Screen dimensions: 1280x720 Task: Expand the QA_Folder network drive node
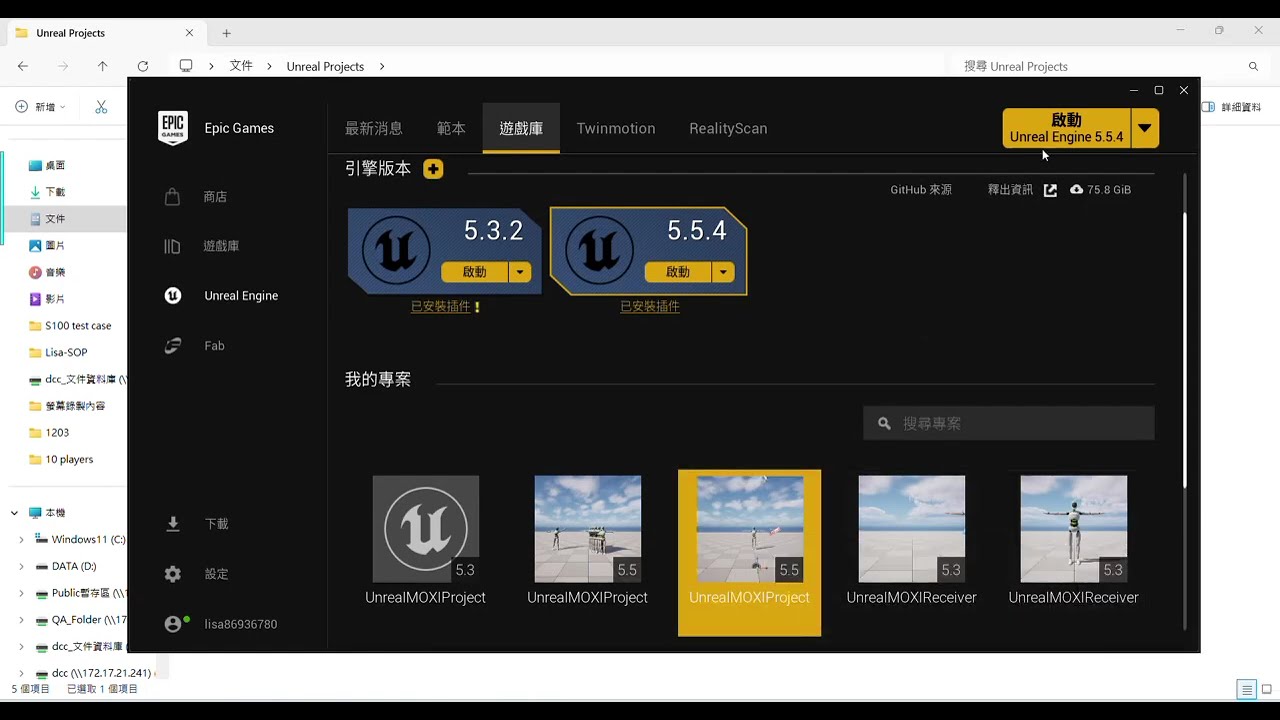click(22, 620)
